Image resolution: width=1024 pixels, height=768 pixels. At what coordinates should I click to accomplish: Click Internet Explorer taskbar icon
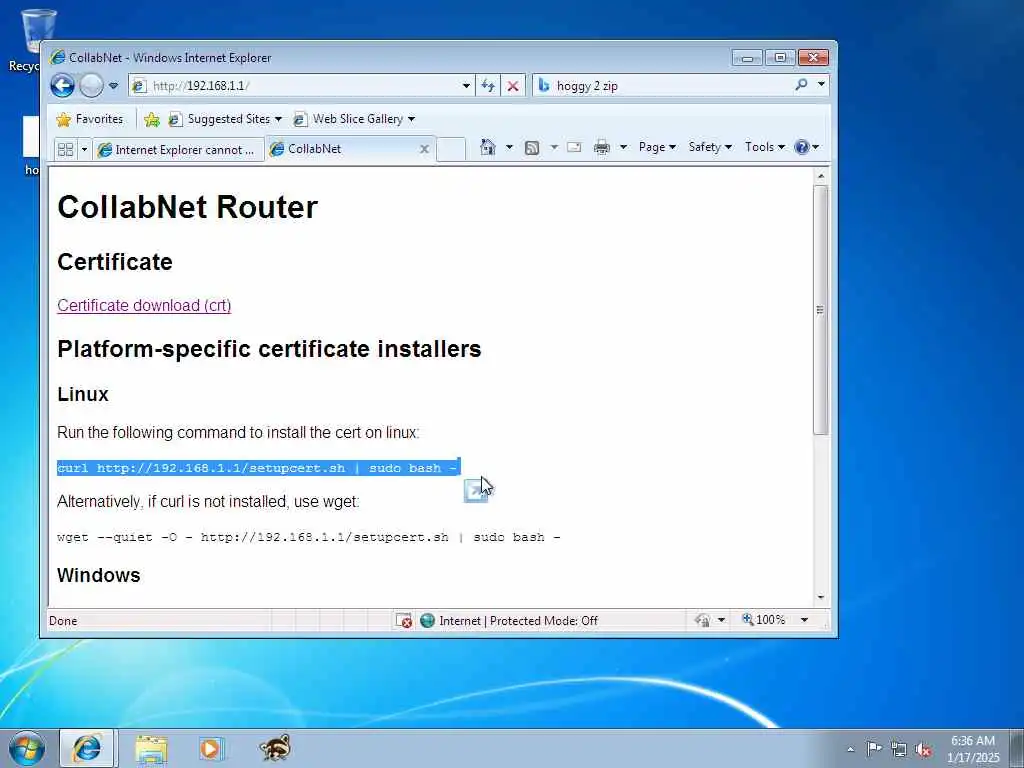(87, 748)
